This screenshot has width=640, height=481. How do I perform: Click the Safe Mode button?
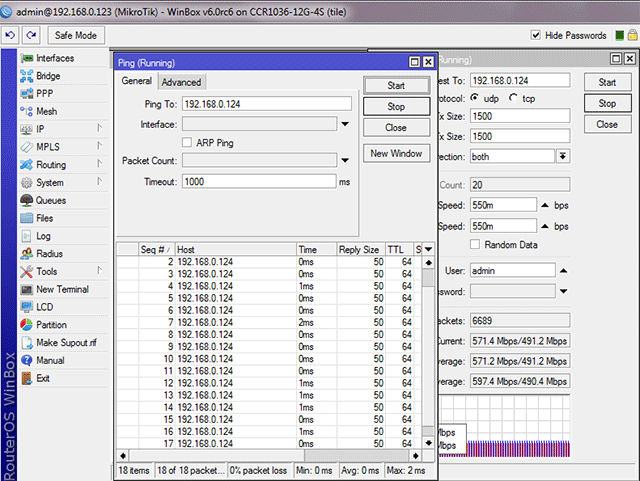click(76, 36)
